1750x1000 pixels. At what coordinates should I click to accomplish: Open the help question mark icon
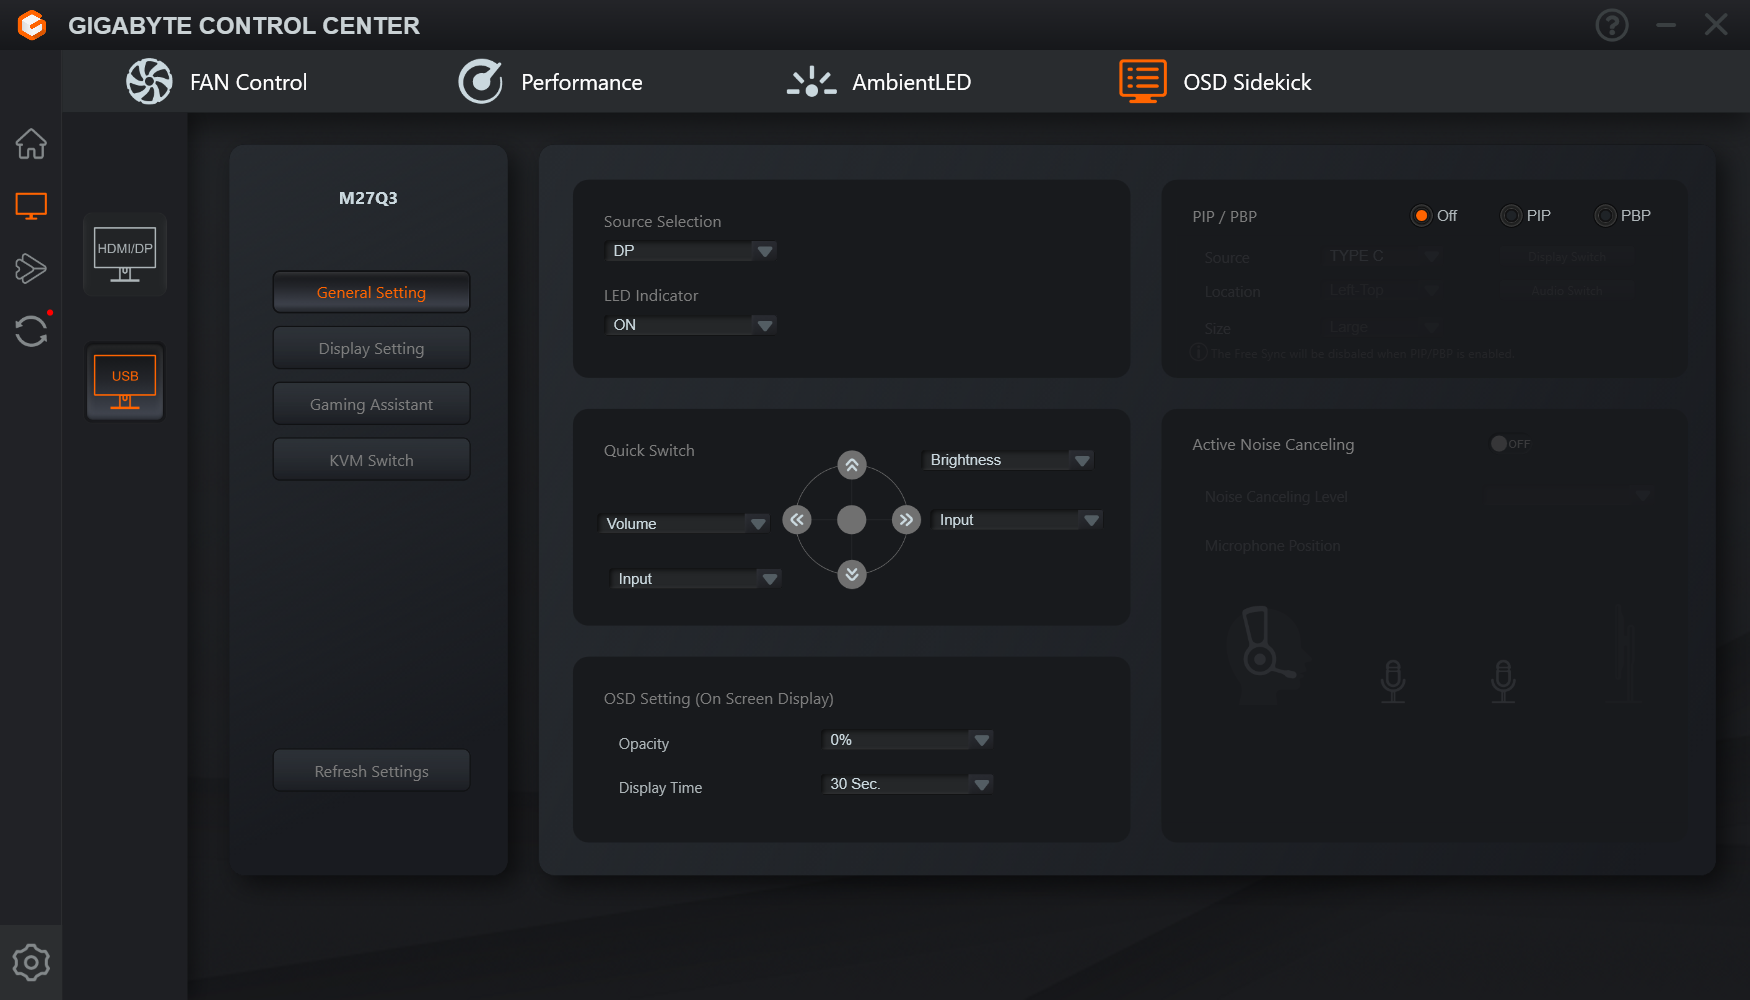1611,25
